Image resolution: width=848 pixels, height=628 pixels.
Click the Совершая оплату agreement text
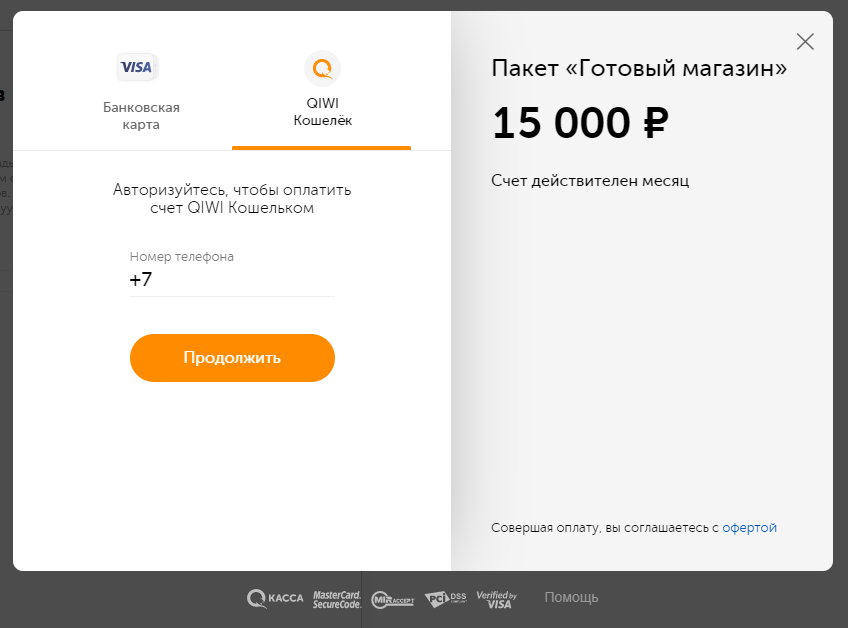(x=605, y=528)
